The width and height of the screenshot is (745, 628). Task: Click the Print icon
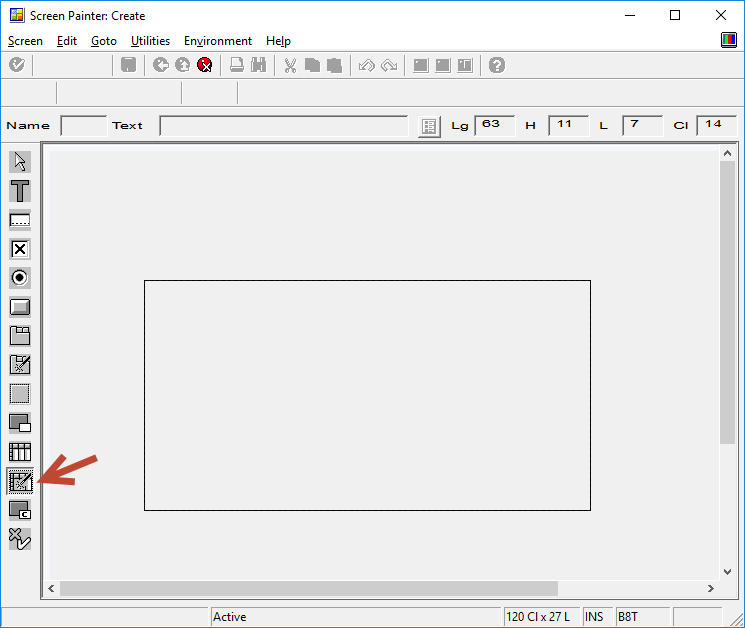[x=237, y=65]
